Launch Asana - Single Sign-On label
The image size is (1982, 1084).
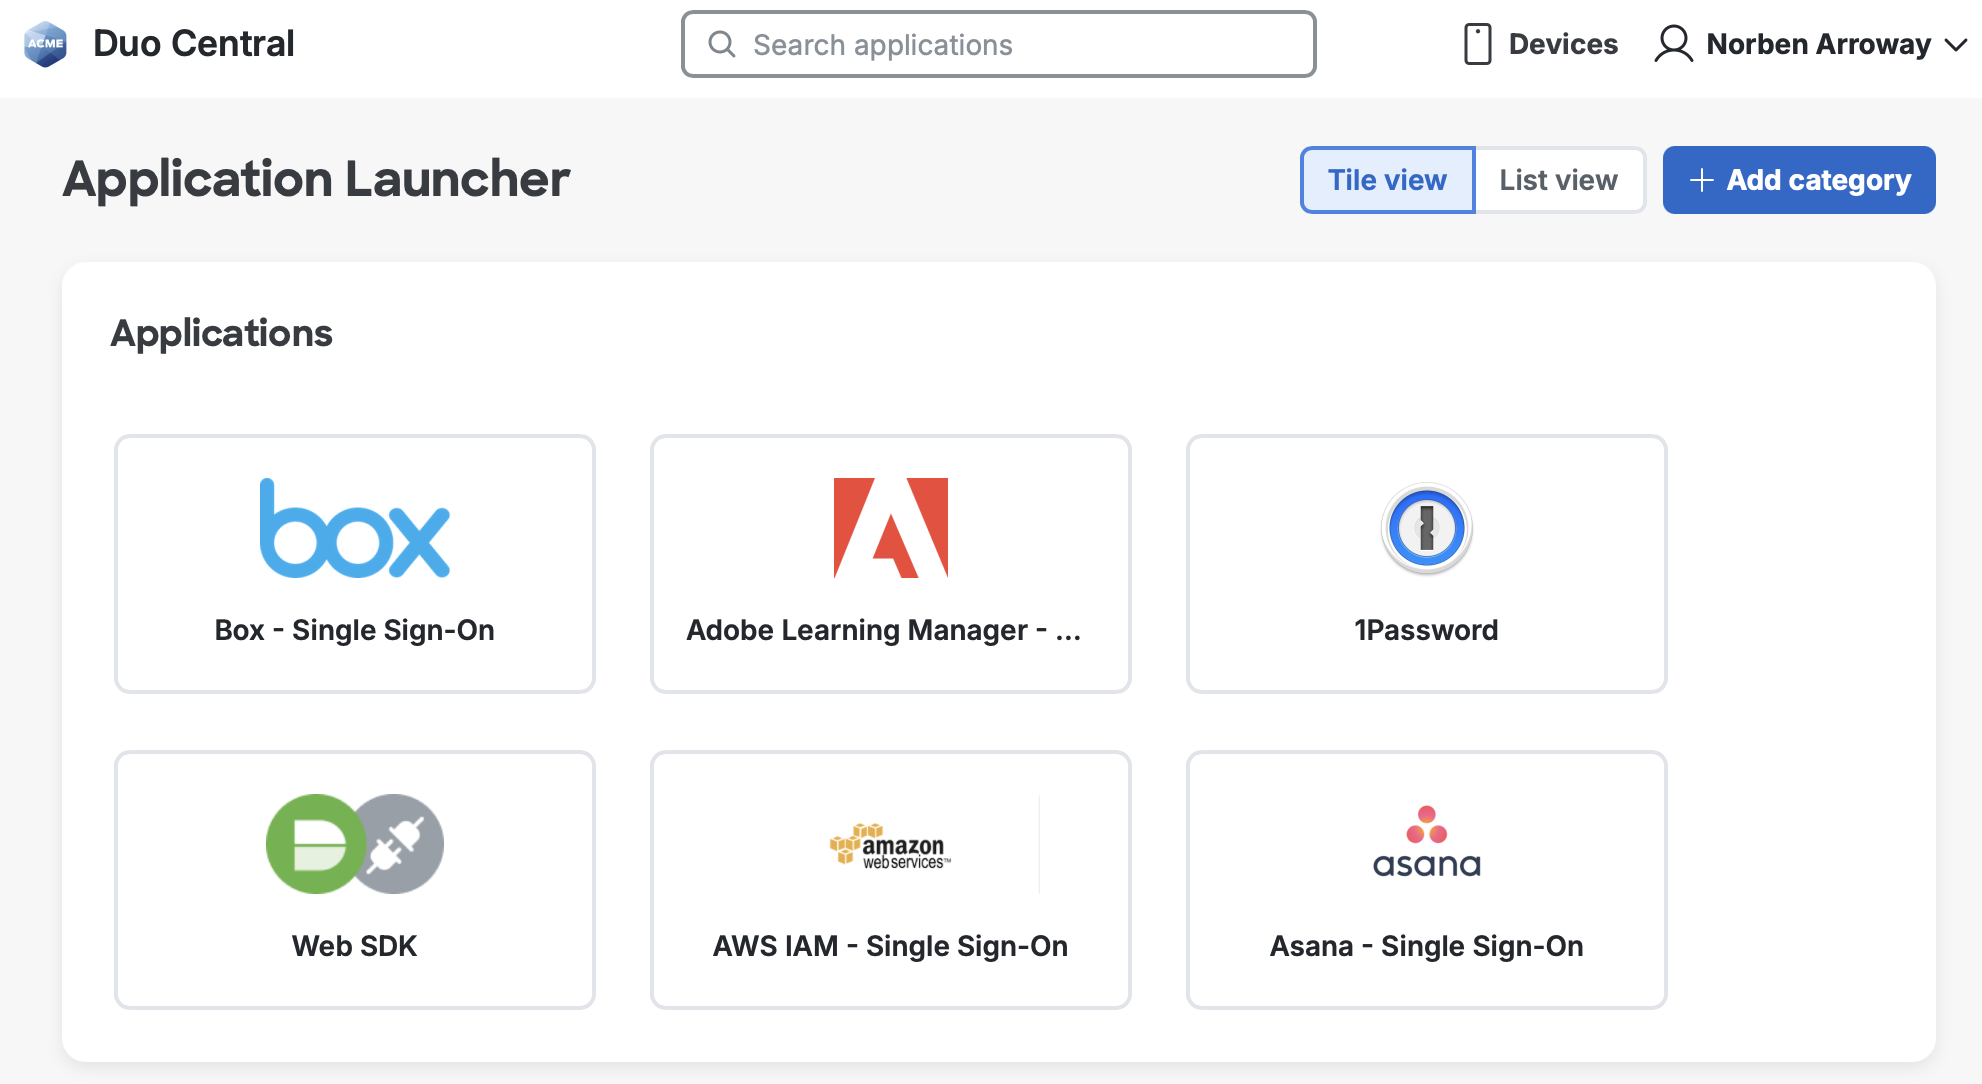(x=1426, y=946)
